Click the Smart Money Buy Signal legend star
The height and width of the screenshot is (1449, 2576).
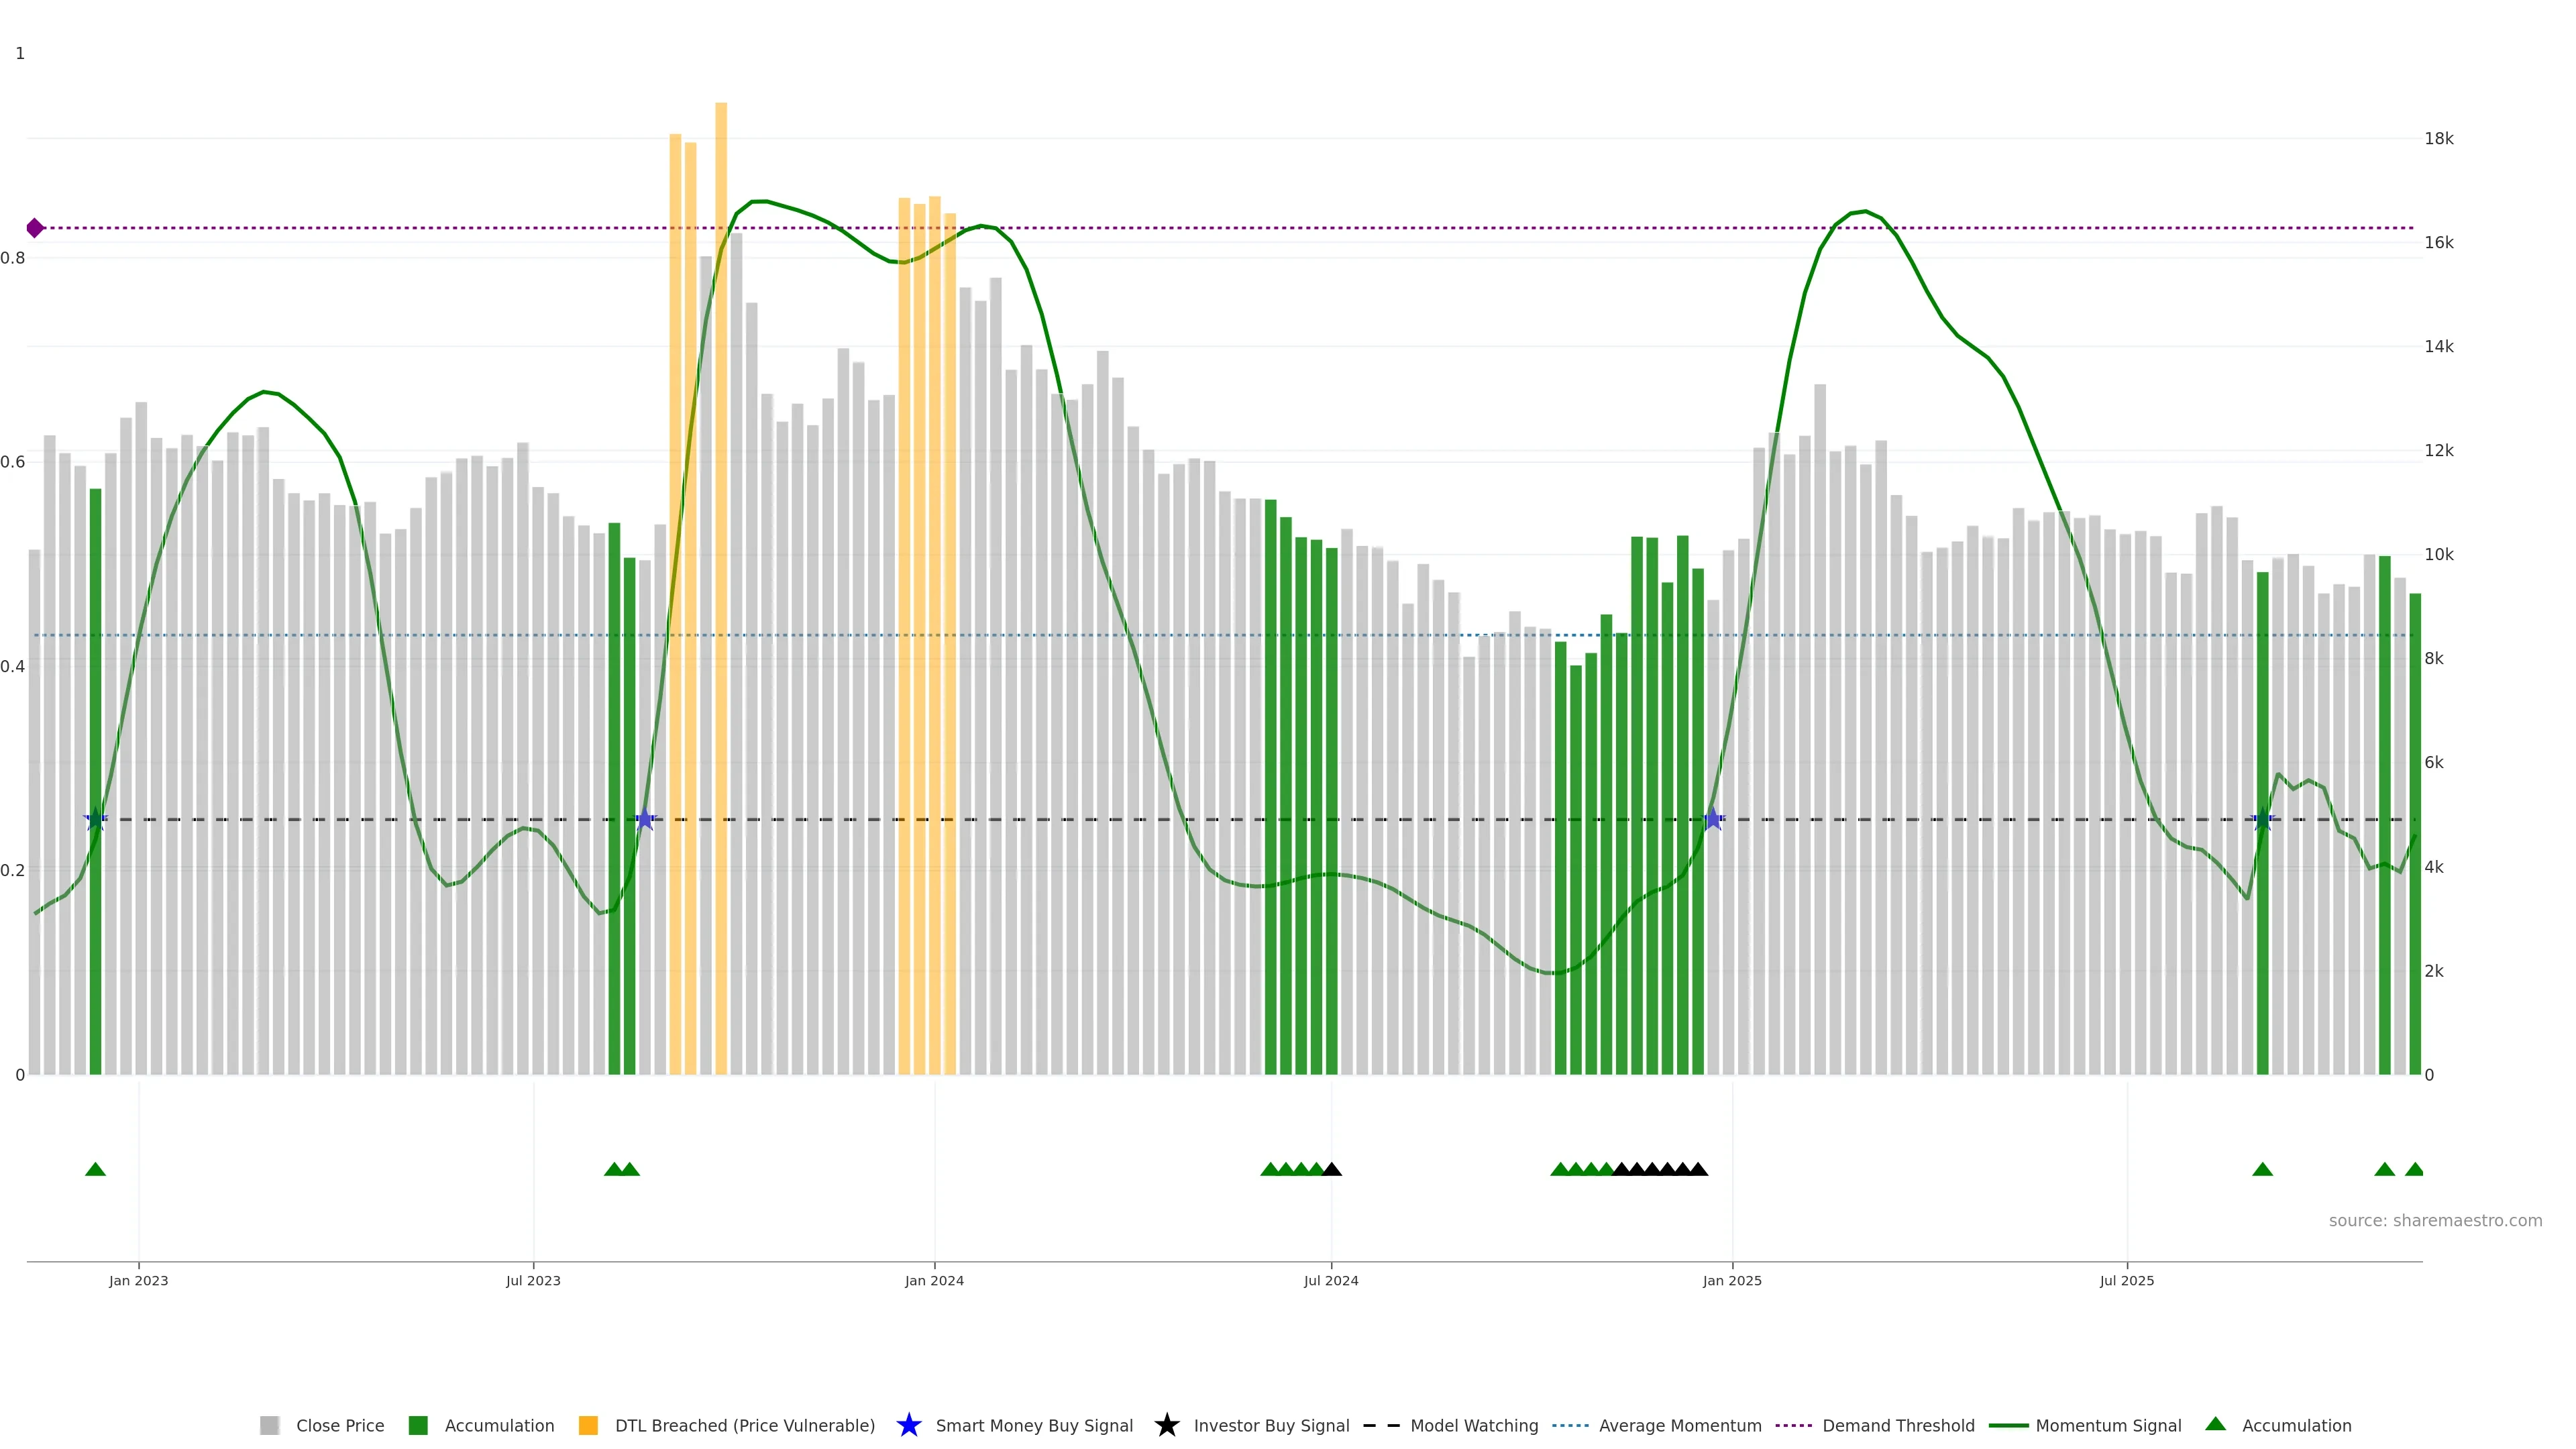(x=908, y=1425)
